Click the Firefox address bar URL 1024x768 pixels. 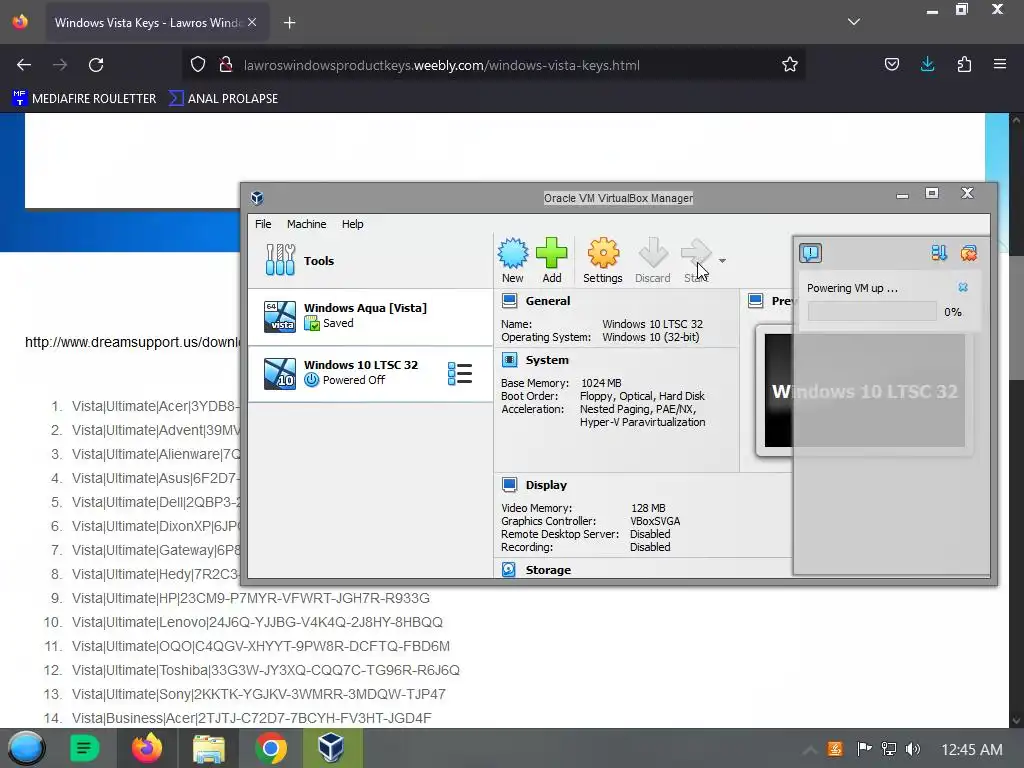(x=441, y=65)
